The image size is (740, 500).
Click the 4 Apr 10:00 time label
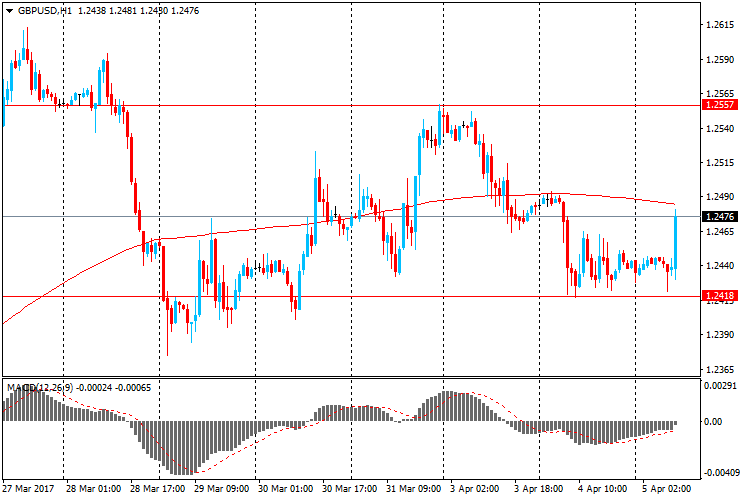(x=603, y=489)
